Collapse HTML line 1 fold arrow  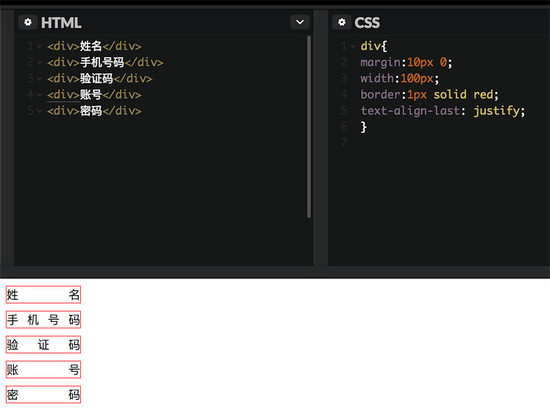[x=40, y=46]
